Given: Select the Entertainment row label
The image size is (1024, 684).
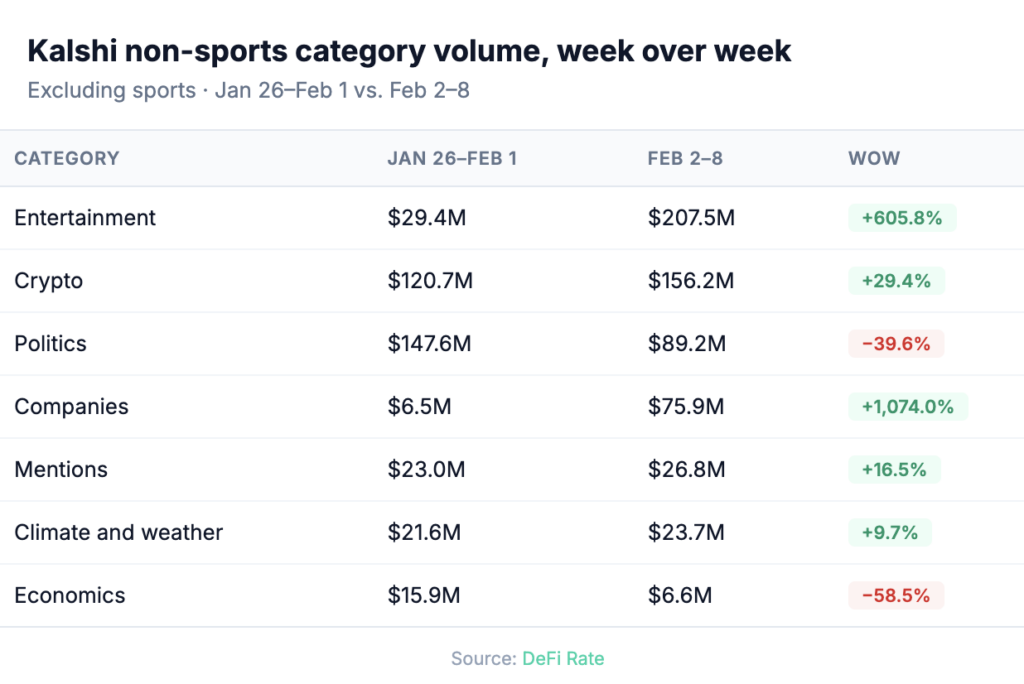Looking at the screenshot, I should (x=85, y=218).
